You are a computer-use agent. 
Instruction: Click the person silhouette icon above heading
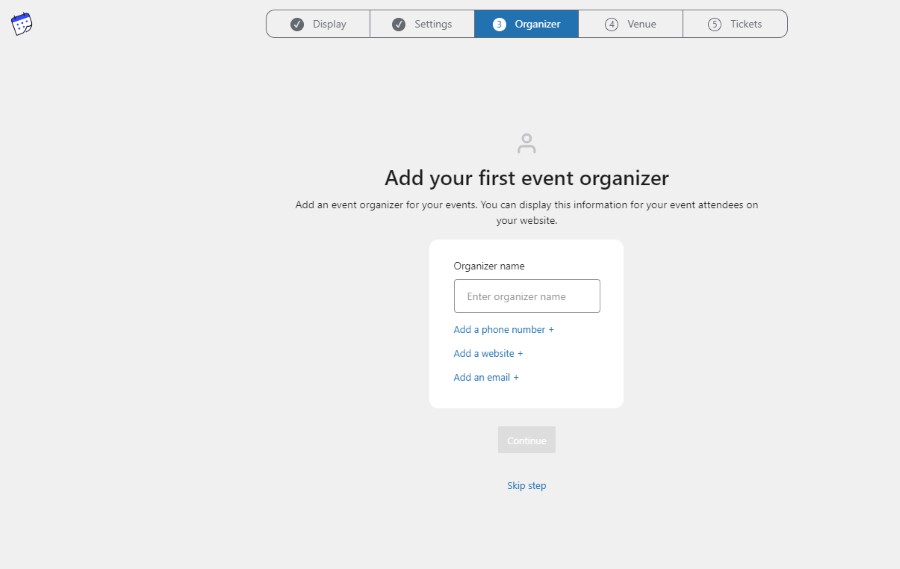pyautogui.click(x=527, y=143)
